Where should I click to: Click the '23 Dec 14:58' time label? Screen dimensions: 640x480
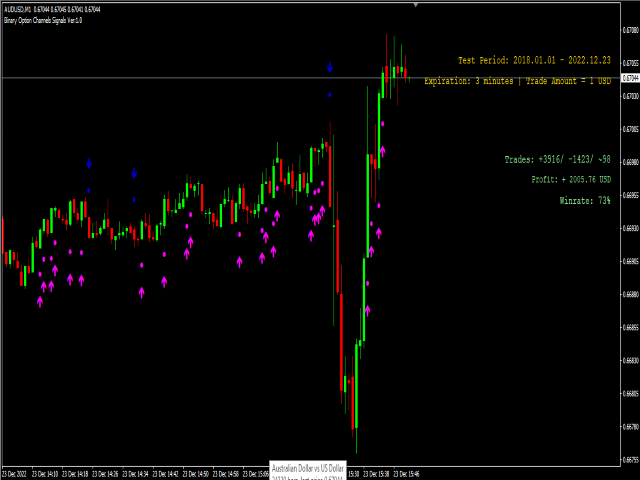click(x=226, y=474)
